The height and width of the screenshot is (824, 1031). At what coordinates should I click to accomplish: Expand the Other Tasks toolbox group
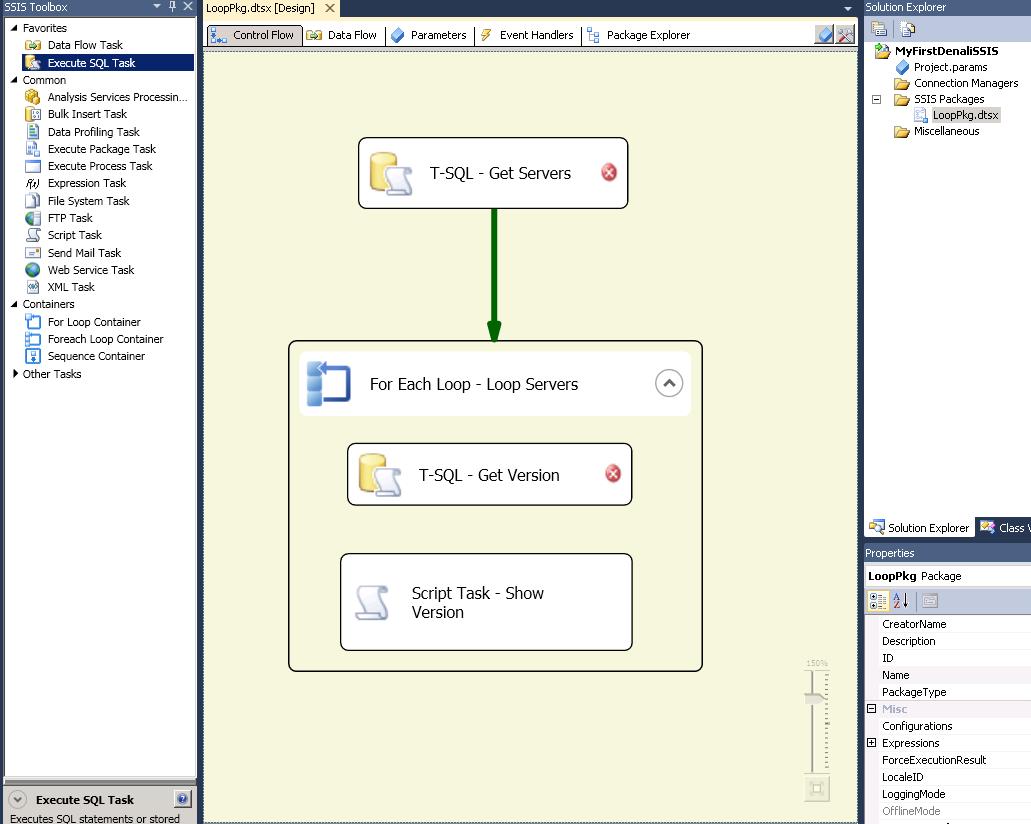tap(15, 374)
